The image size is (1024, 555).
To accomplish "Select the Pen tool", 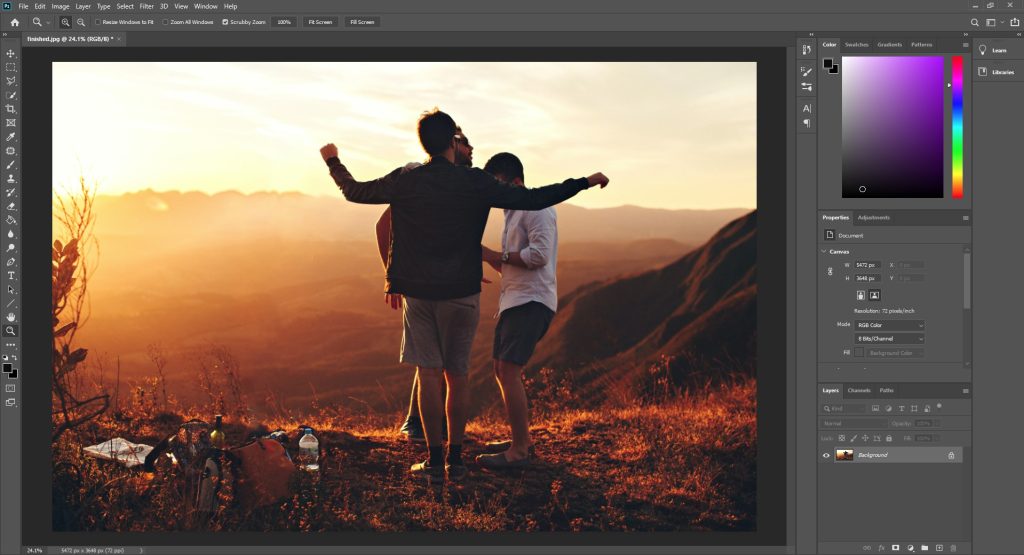I will pyautogui.click(x=10, y=262).
